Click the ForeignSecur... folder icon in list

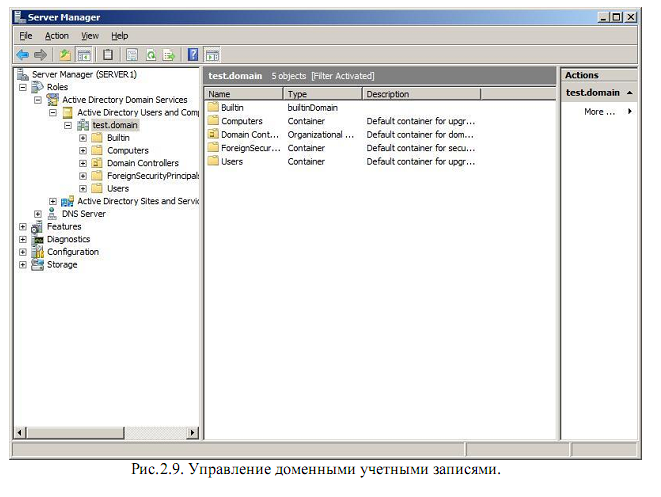pyautogui.click(x=213, y=148)
